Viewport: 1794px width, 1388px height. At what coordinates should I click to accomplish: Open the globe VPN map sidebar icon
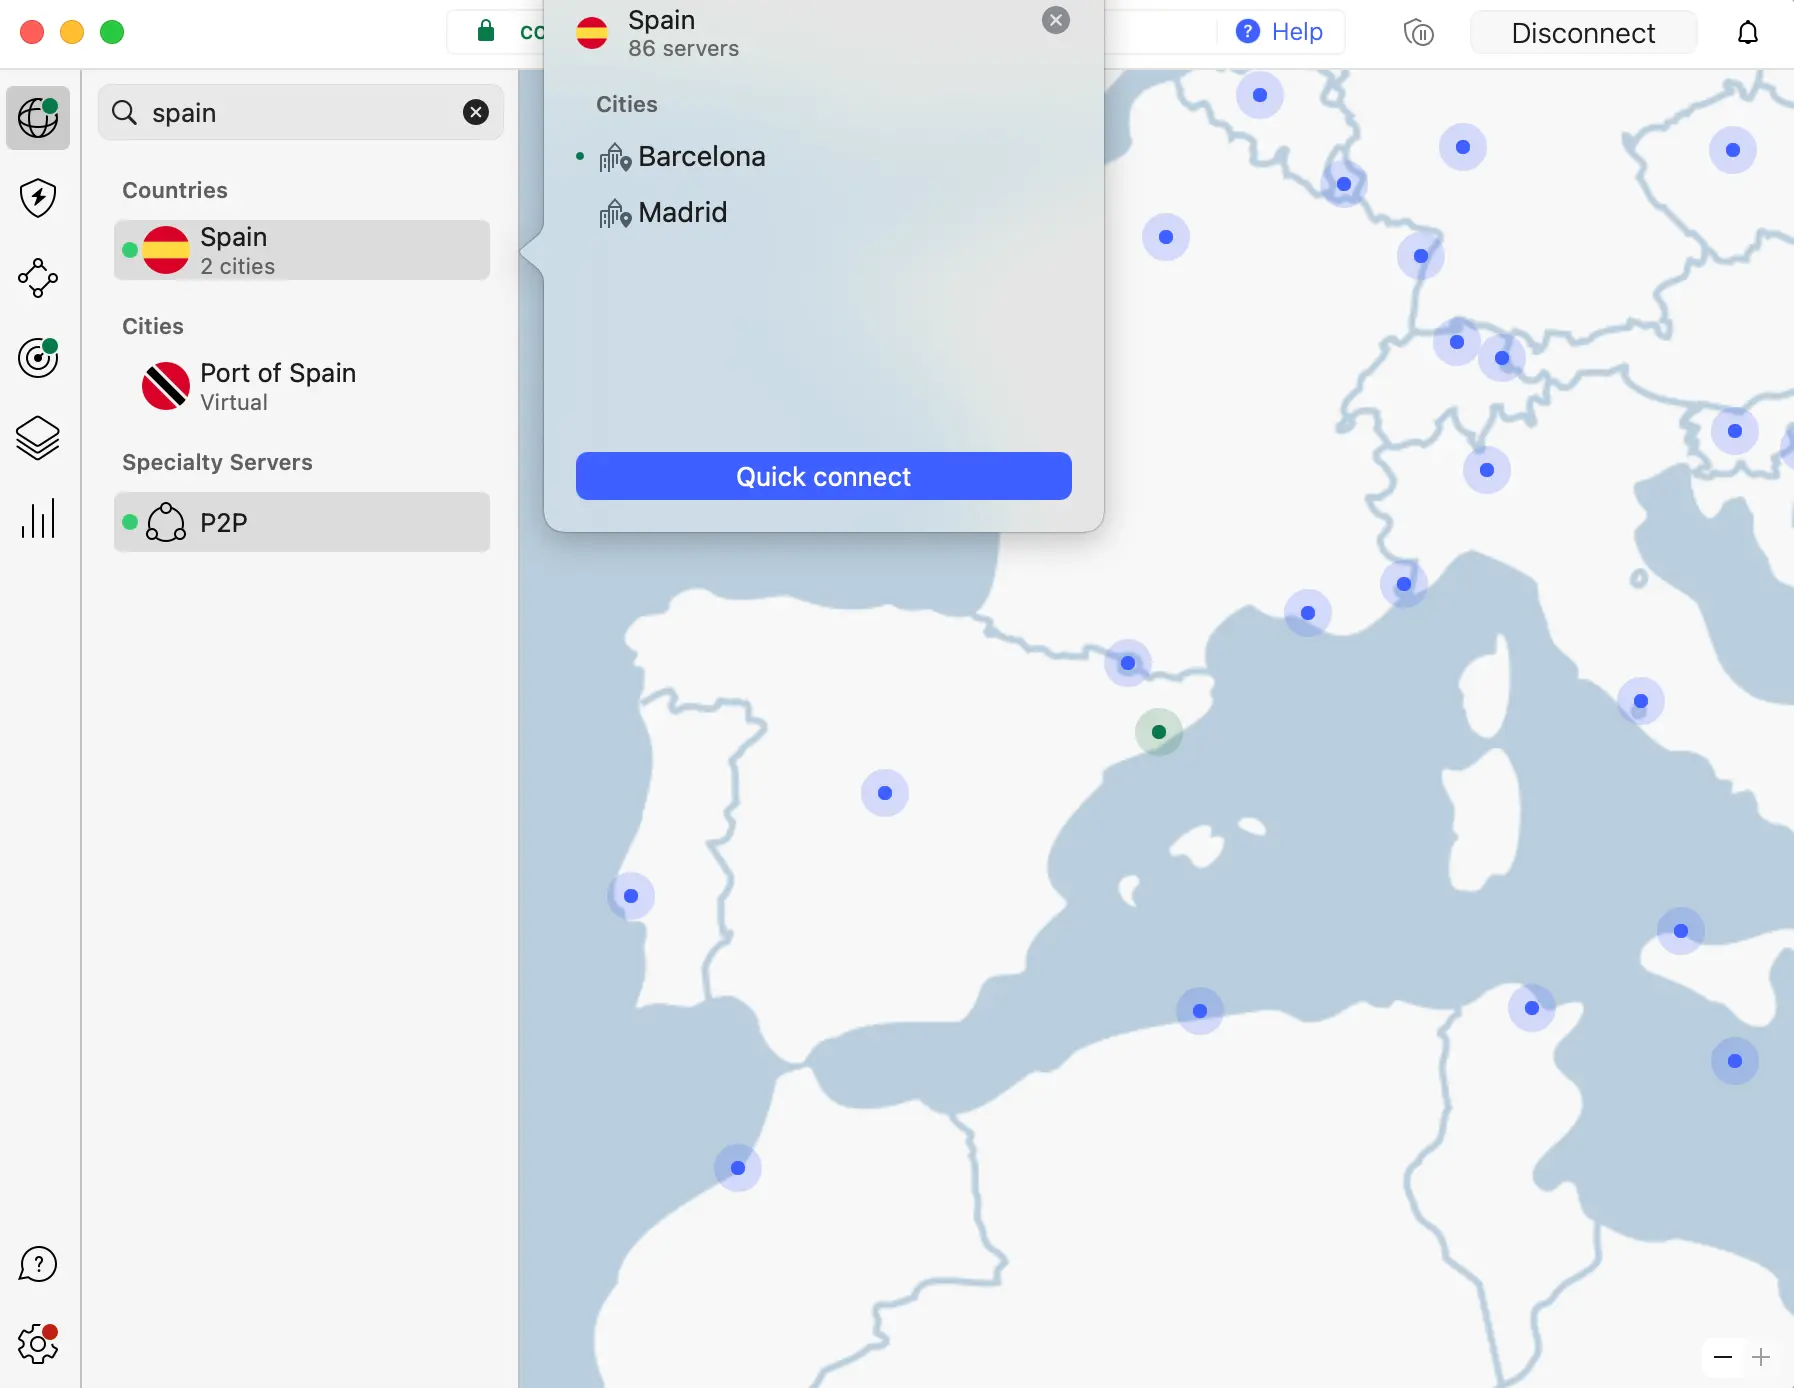tap(38, 118)
